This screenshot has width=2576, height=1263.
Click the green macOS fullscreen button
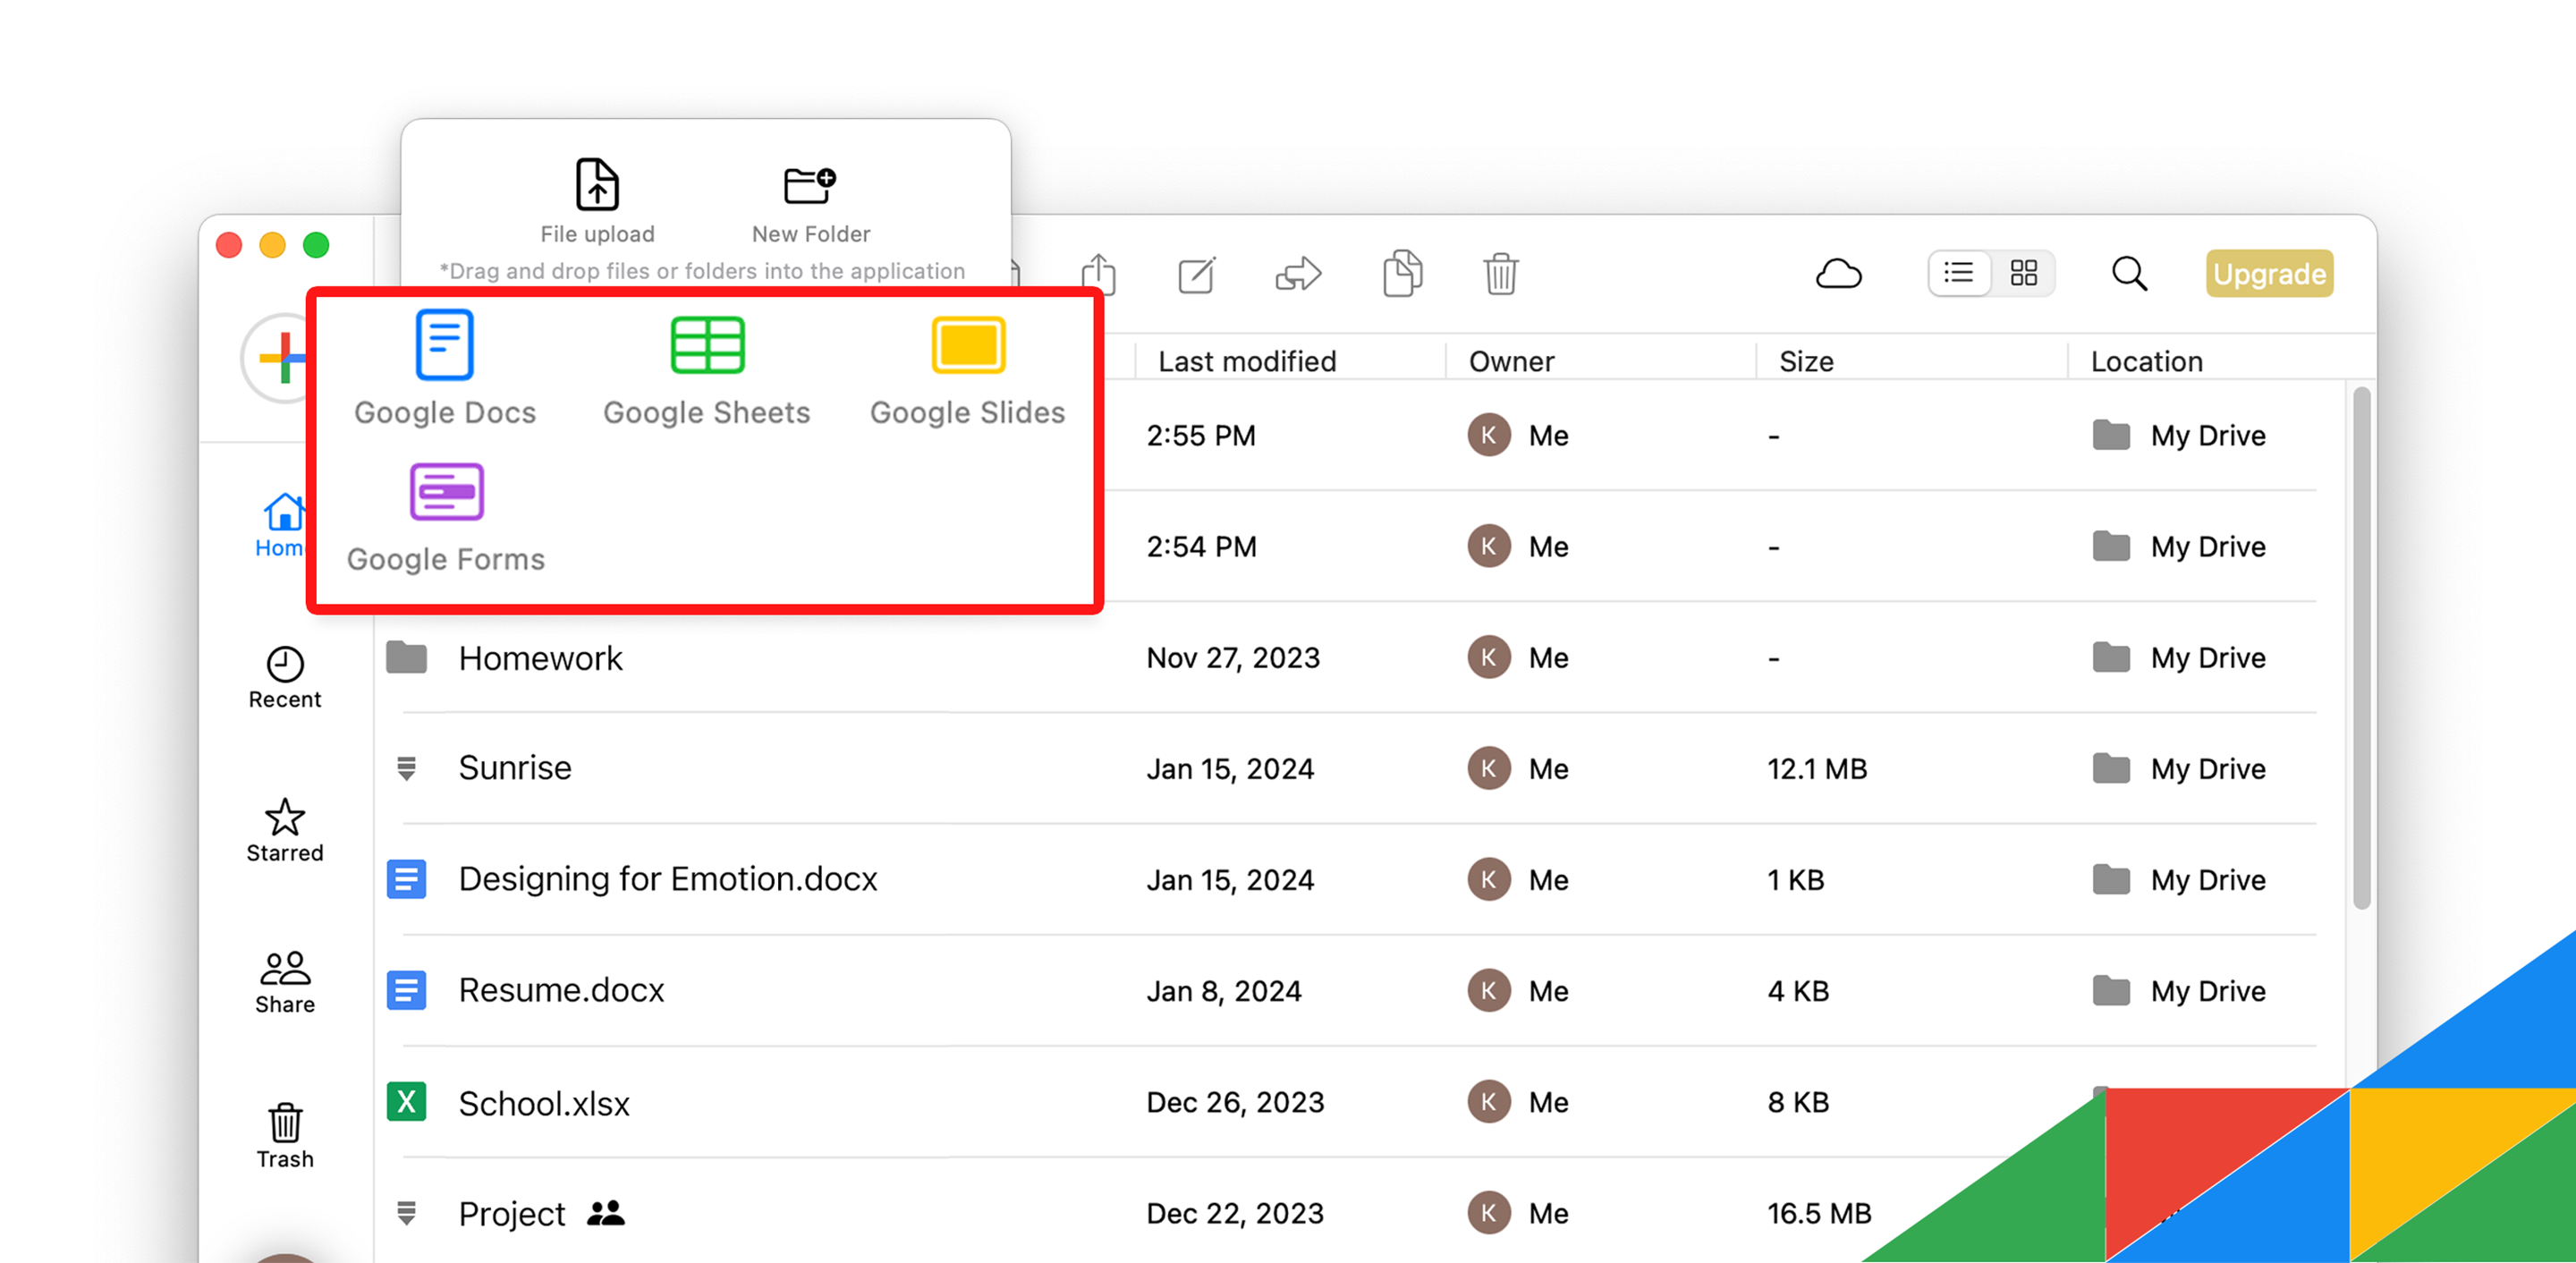(x=316, y=245)
